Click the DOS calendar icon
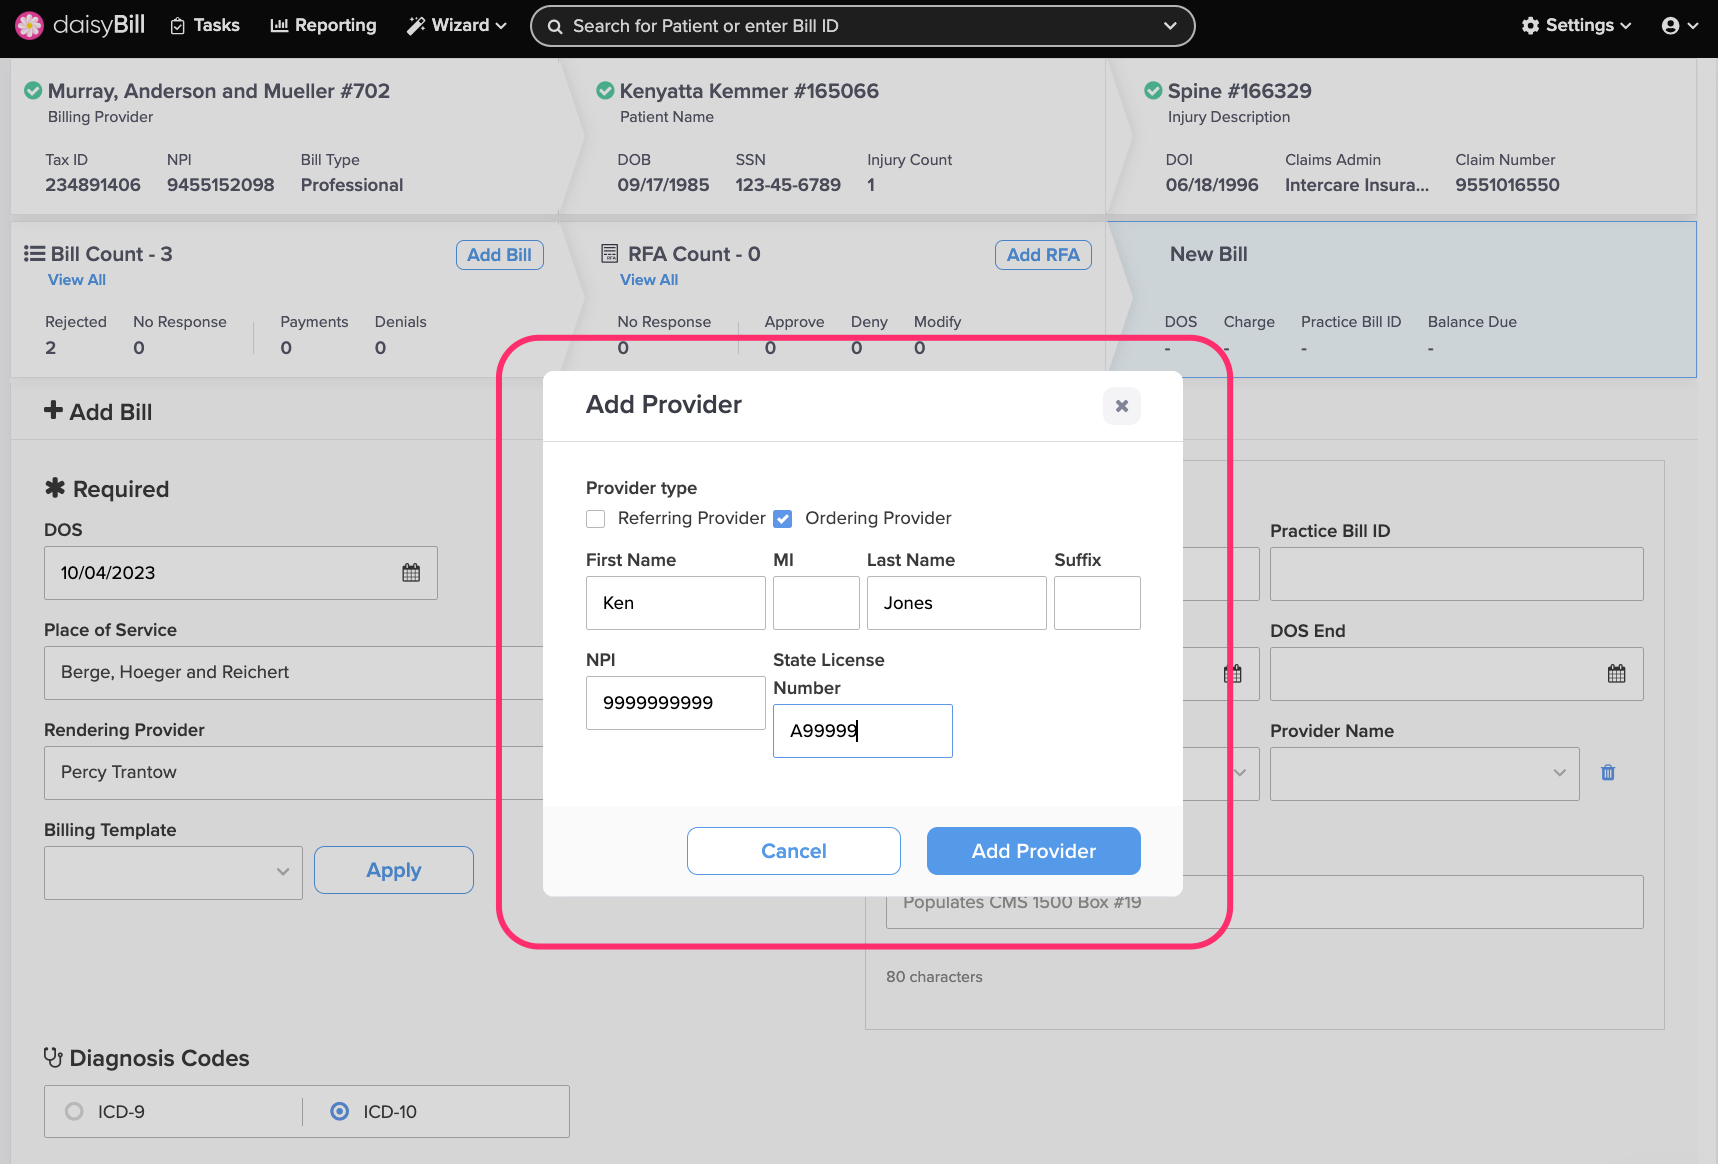The height and width of the screenshot is (1164, 1718). (x=411, y=573)
